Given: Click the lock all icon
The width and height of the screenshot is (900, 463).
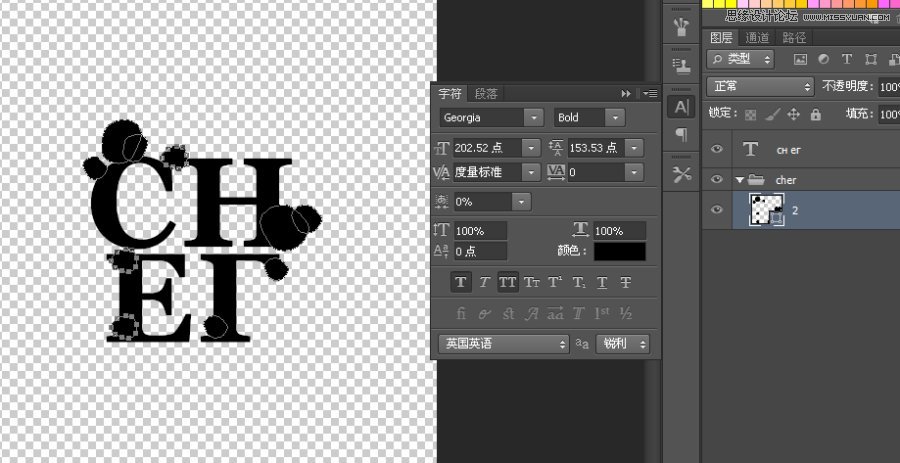Looking at the screenshot, I should coord(815,114).
